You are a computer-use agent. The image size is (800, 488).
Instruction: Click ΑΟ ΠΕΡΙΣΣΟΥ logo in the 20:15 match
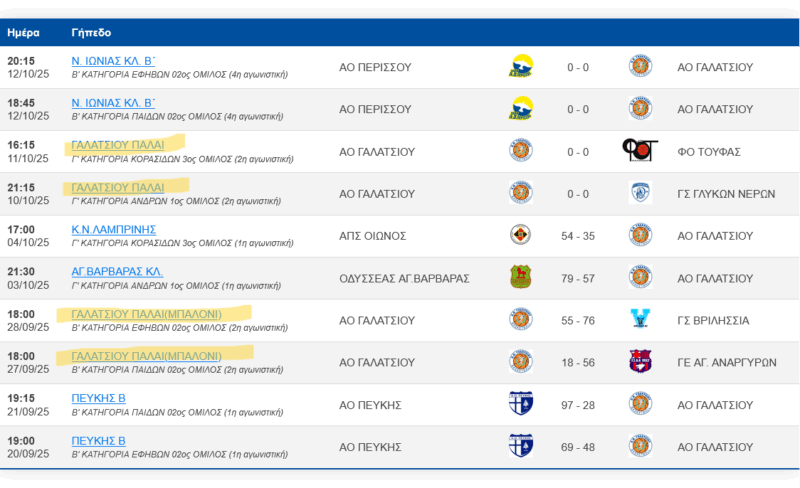point(520,67)
